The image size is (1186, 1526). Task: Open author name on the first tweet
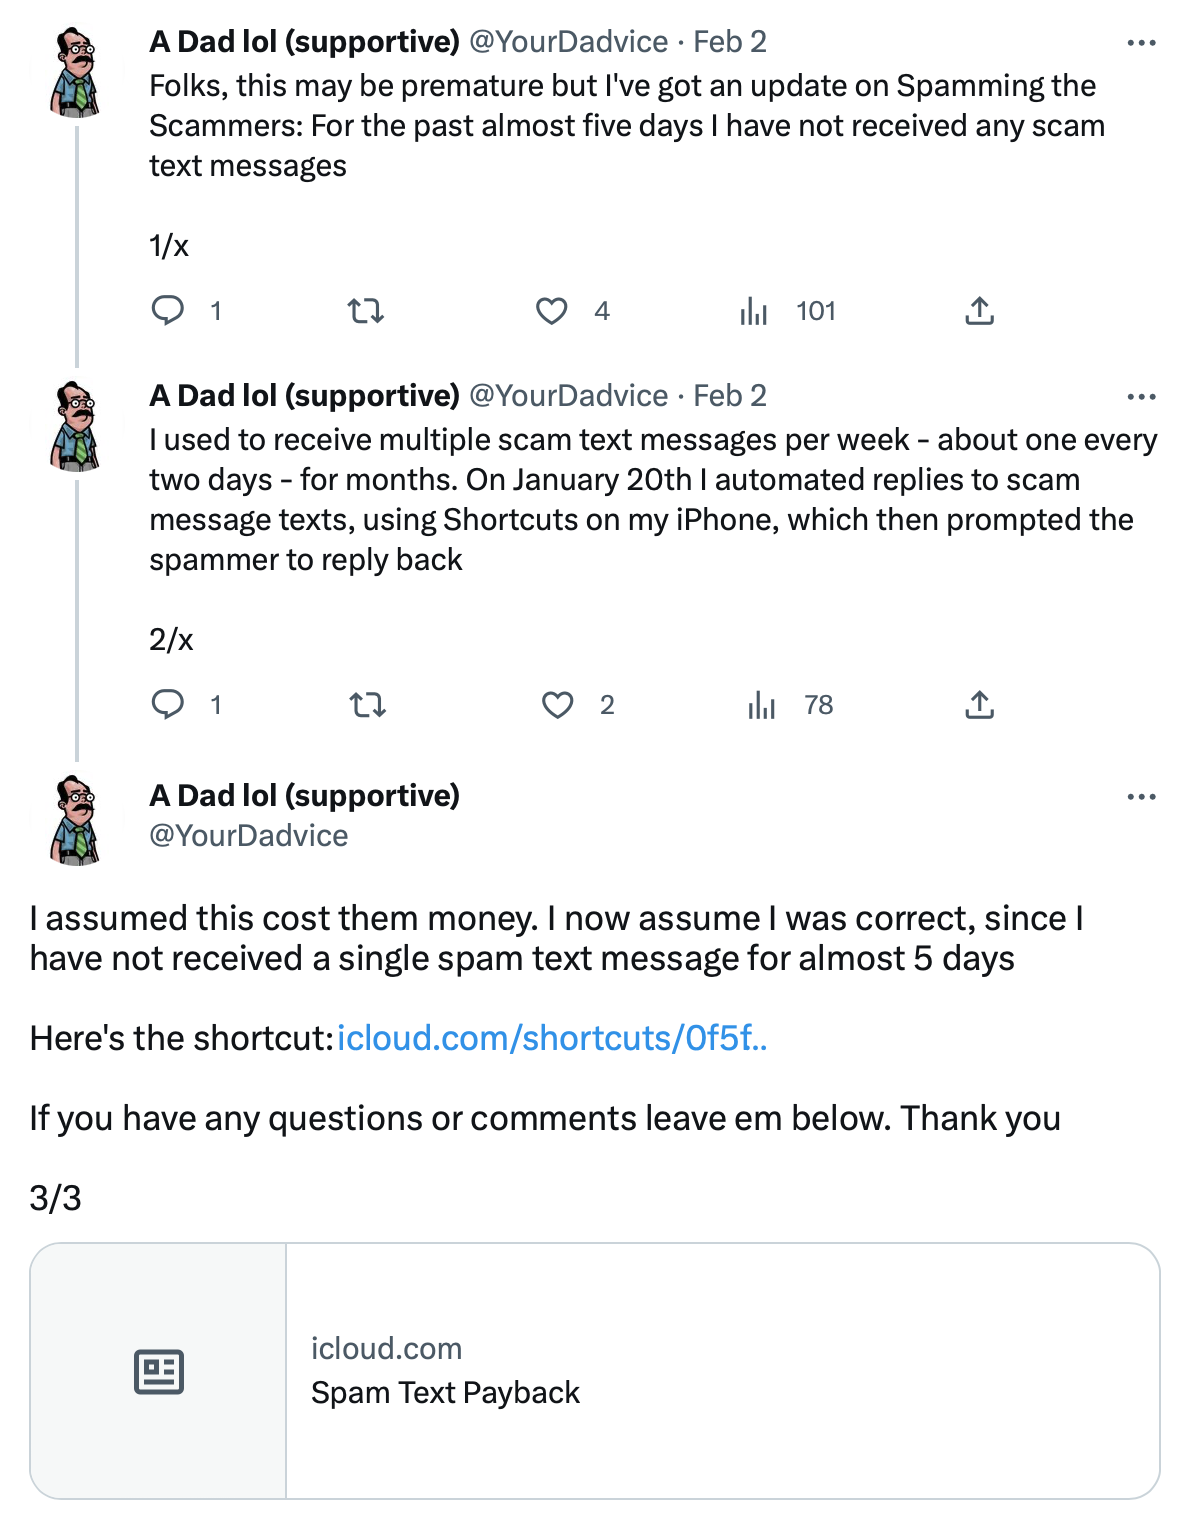(305, 41)
